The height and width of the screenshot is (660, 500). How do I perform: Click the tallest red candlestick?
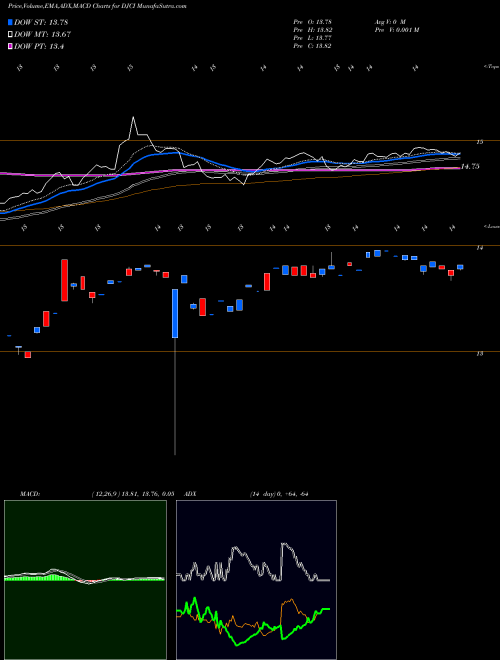coord(64,280)
